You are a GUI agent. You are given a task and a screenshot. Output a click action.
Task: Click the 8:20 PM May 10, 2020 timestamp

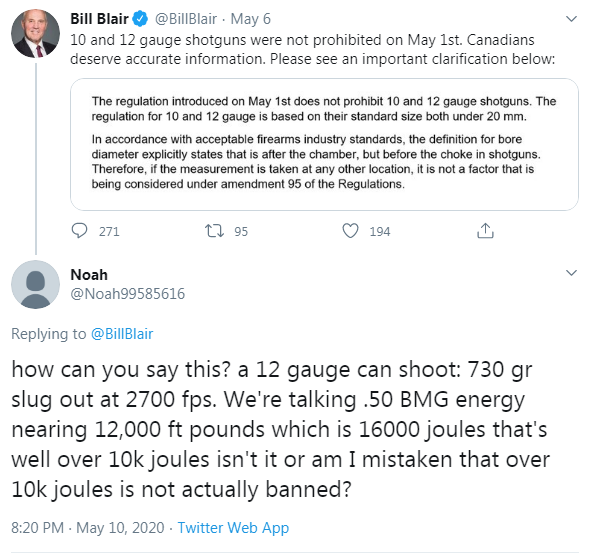(88, 528)
